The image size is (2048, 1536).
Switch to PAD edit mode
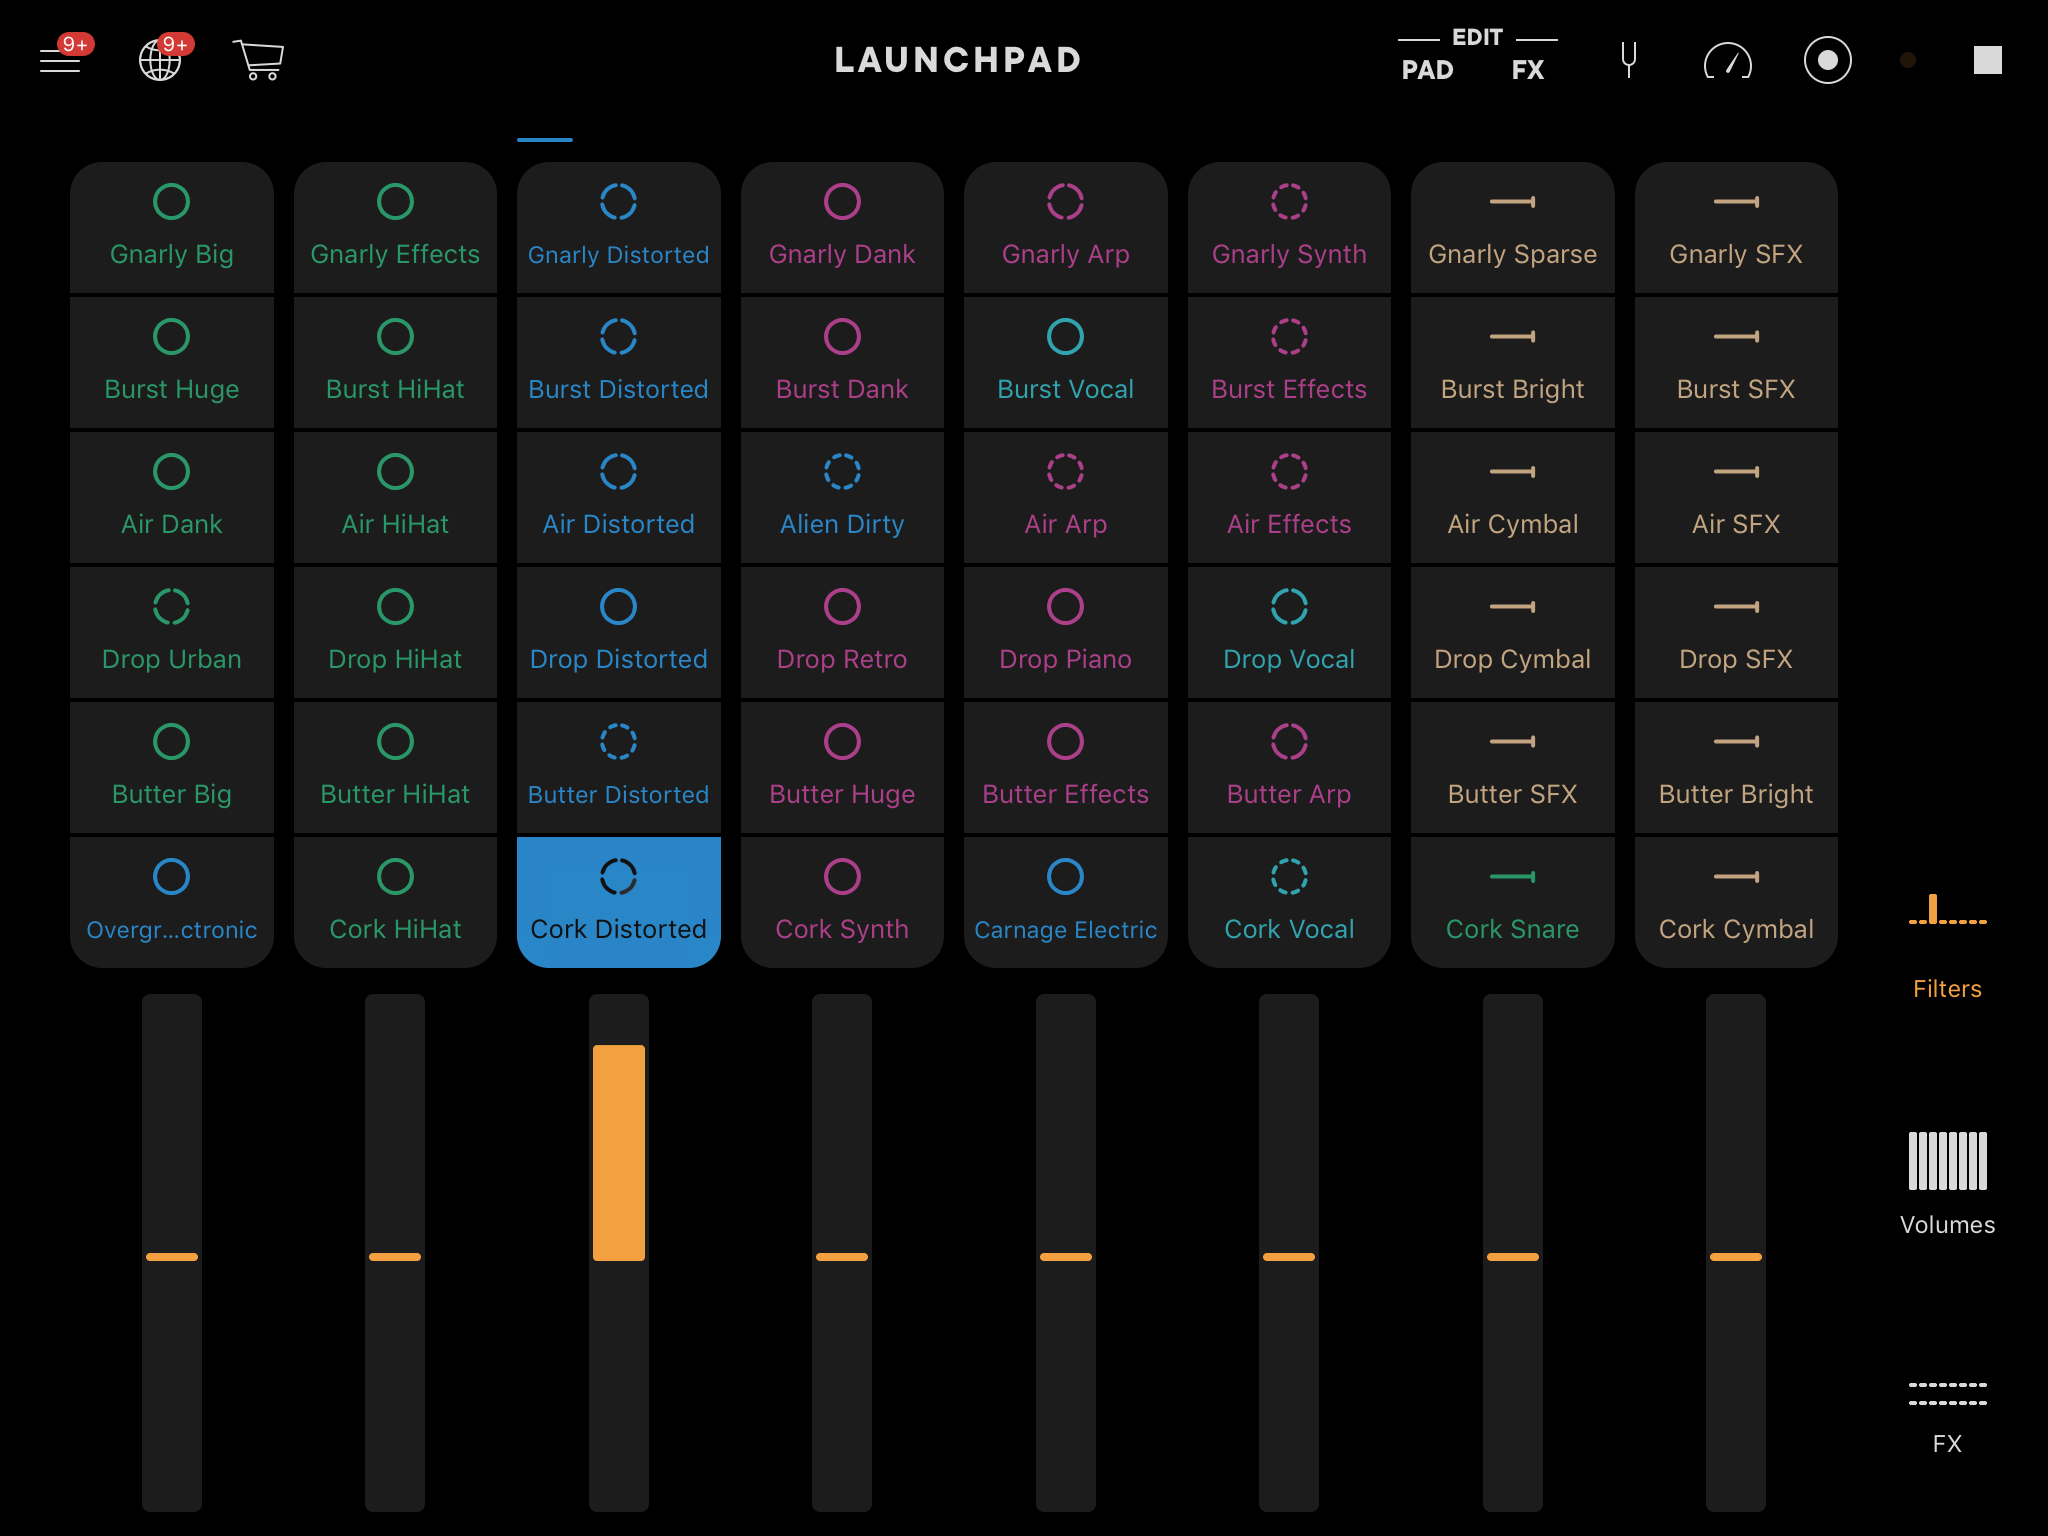tap(1427, 70)
